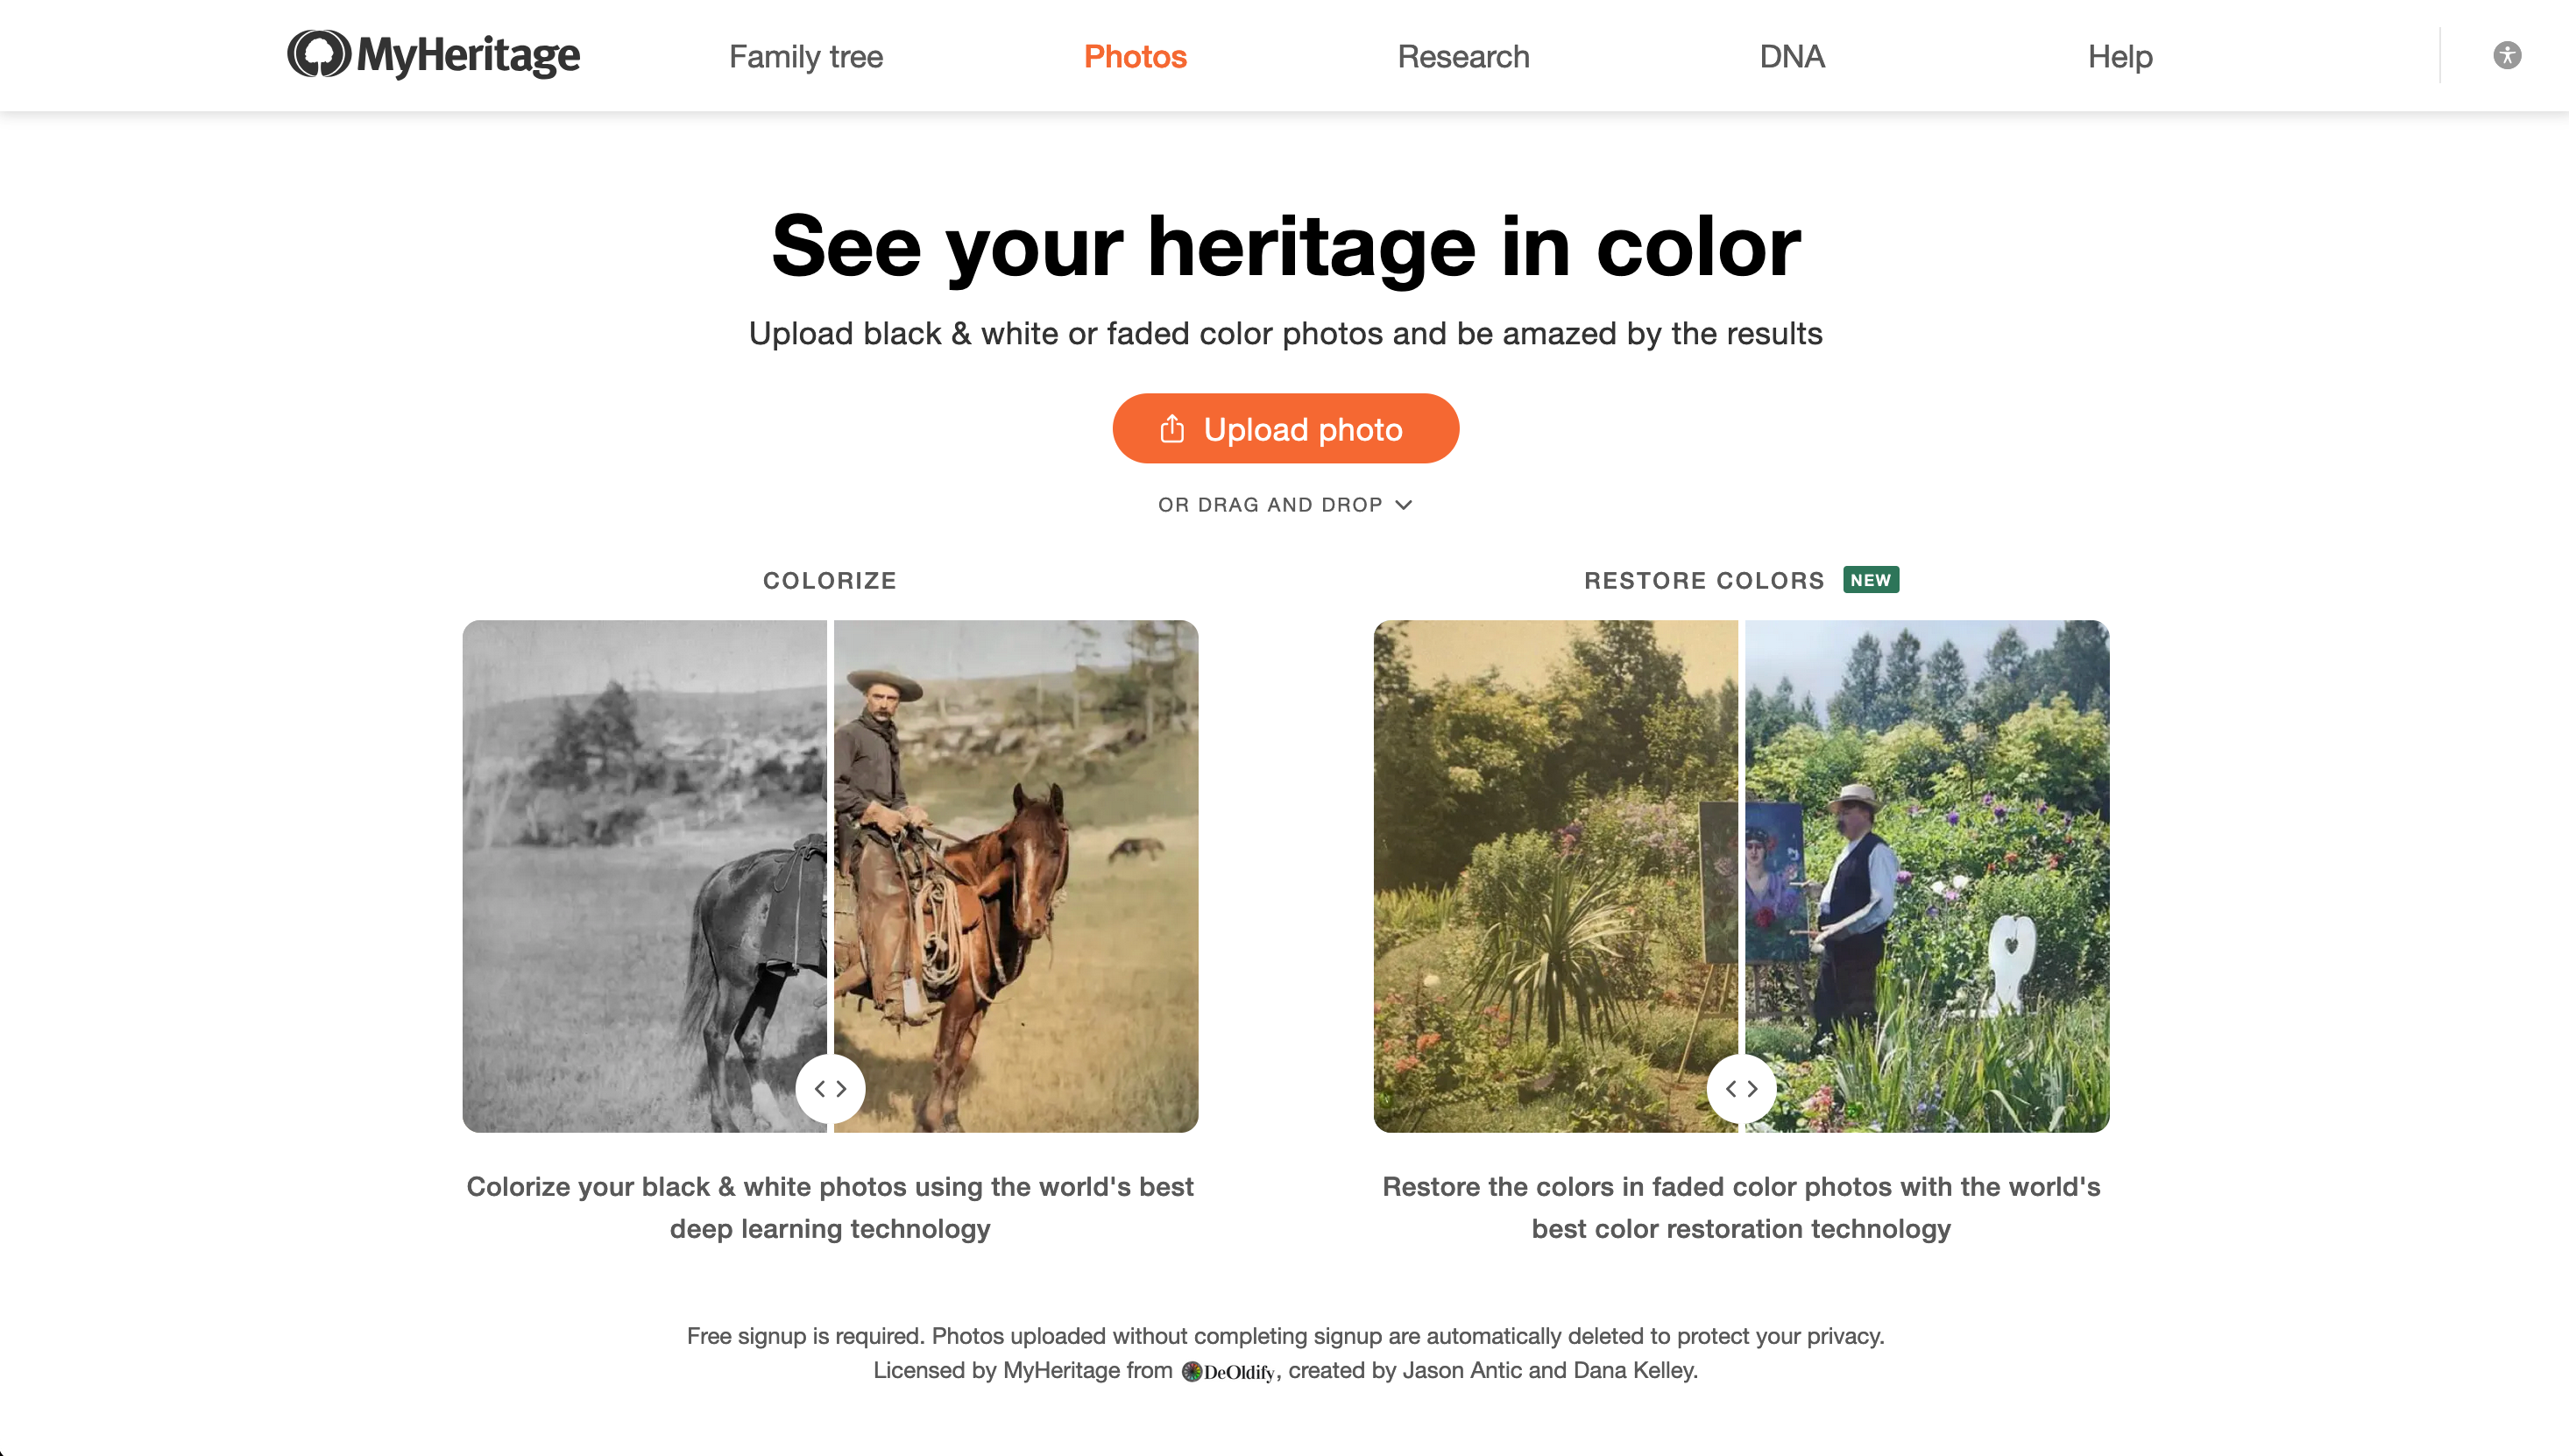
Task: Select the Photos tab in navigation
Action: 1135,54
